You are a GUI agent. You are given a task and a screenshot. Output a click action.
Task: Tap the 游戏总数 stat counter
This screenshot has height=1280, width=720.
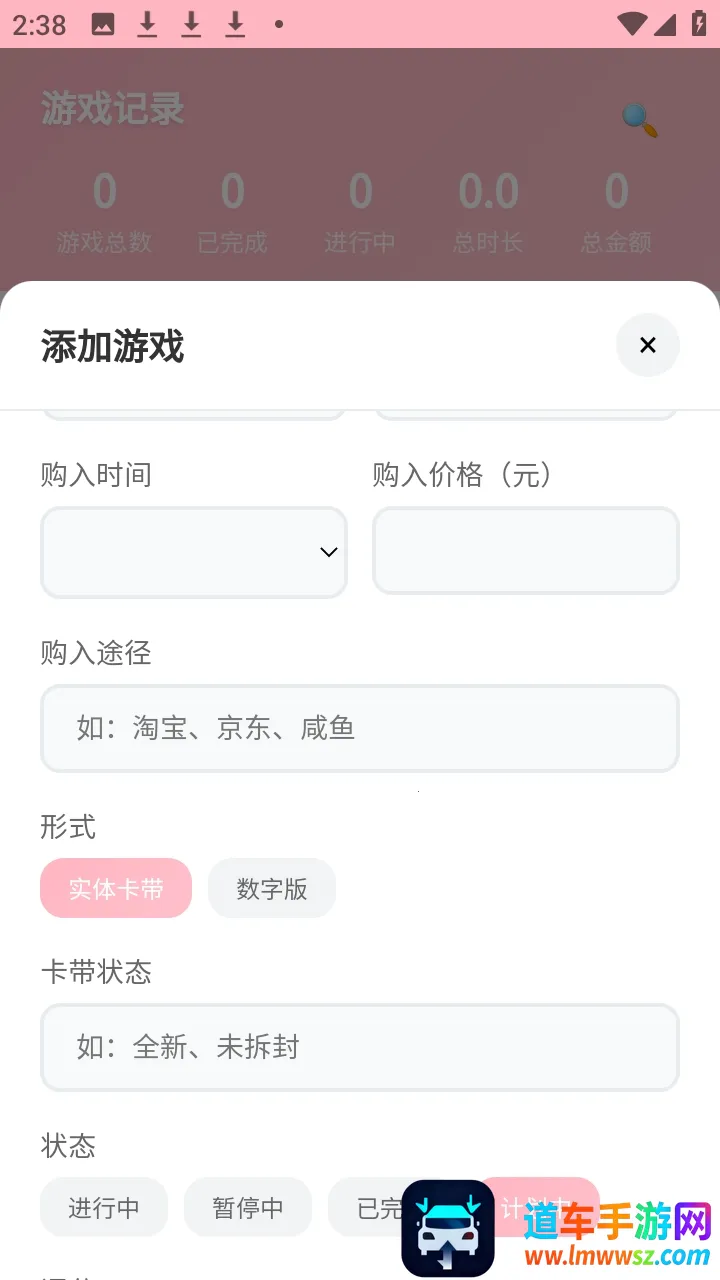pos(104,212)
